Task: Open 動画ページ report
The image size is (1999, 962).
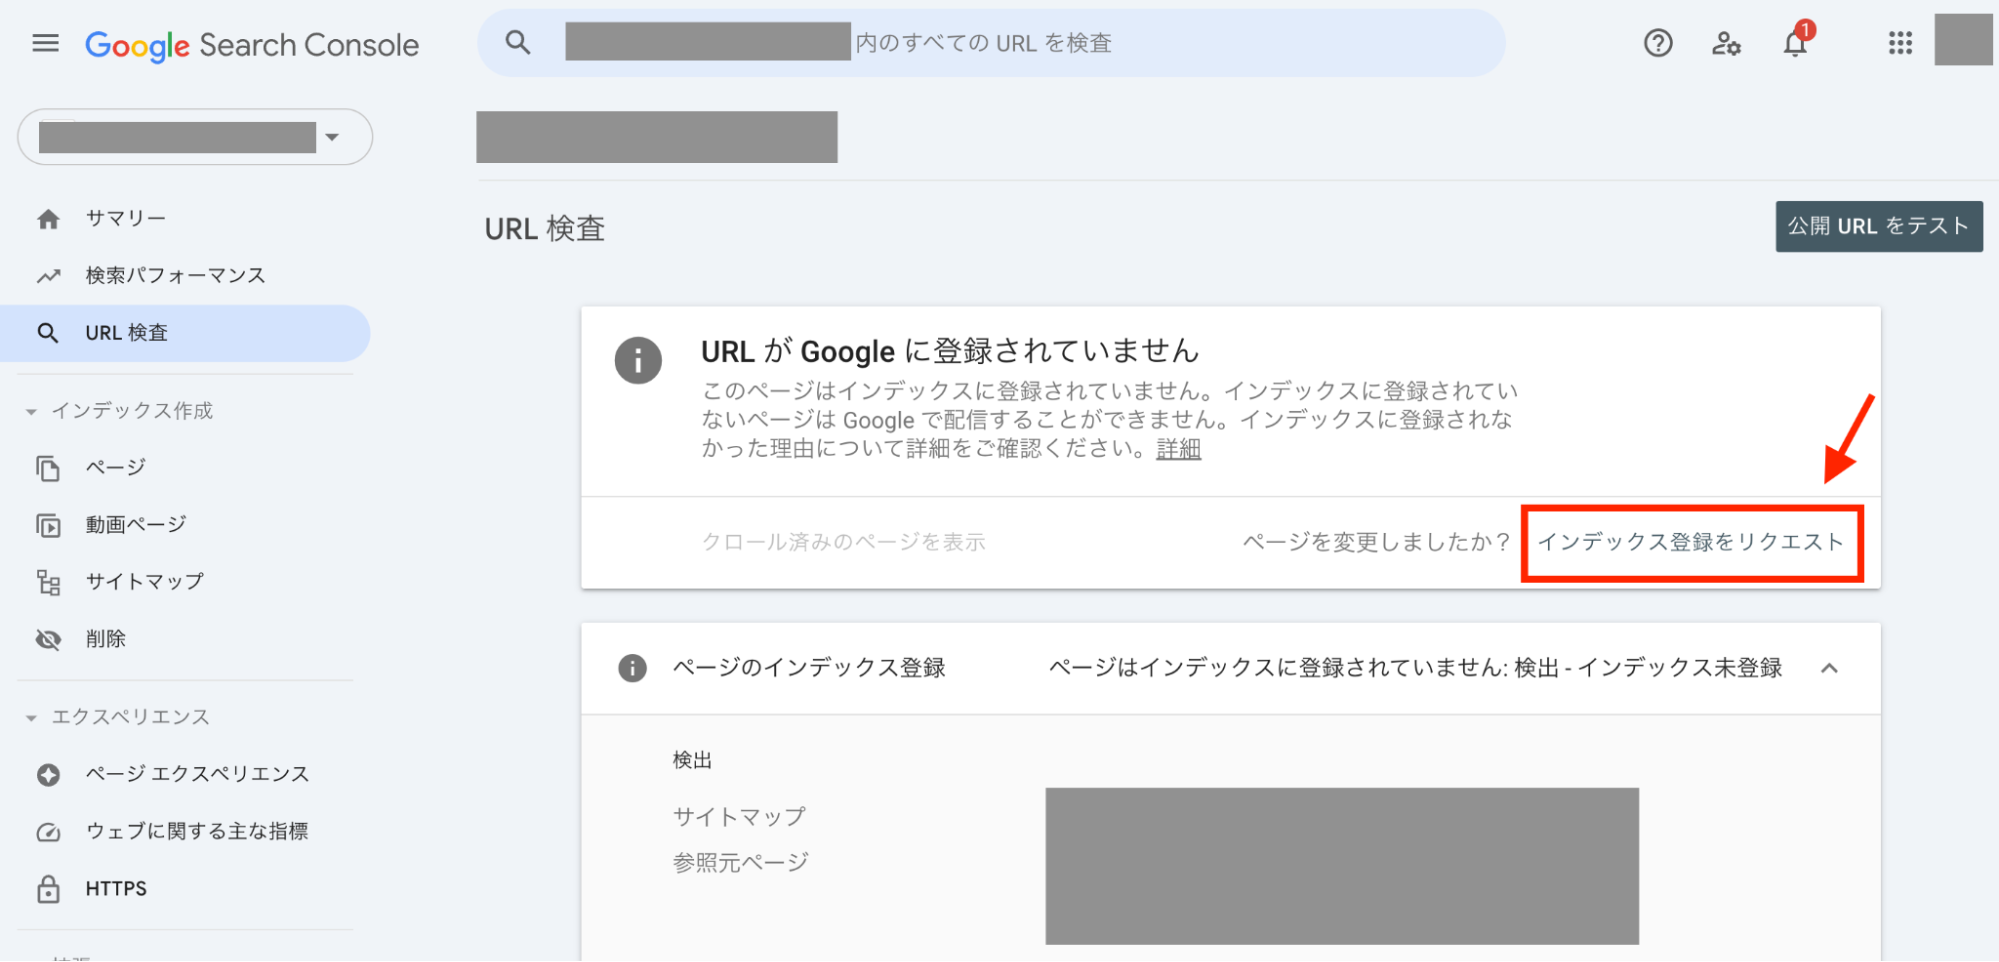Action: (135, 525)
